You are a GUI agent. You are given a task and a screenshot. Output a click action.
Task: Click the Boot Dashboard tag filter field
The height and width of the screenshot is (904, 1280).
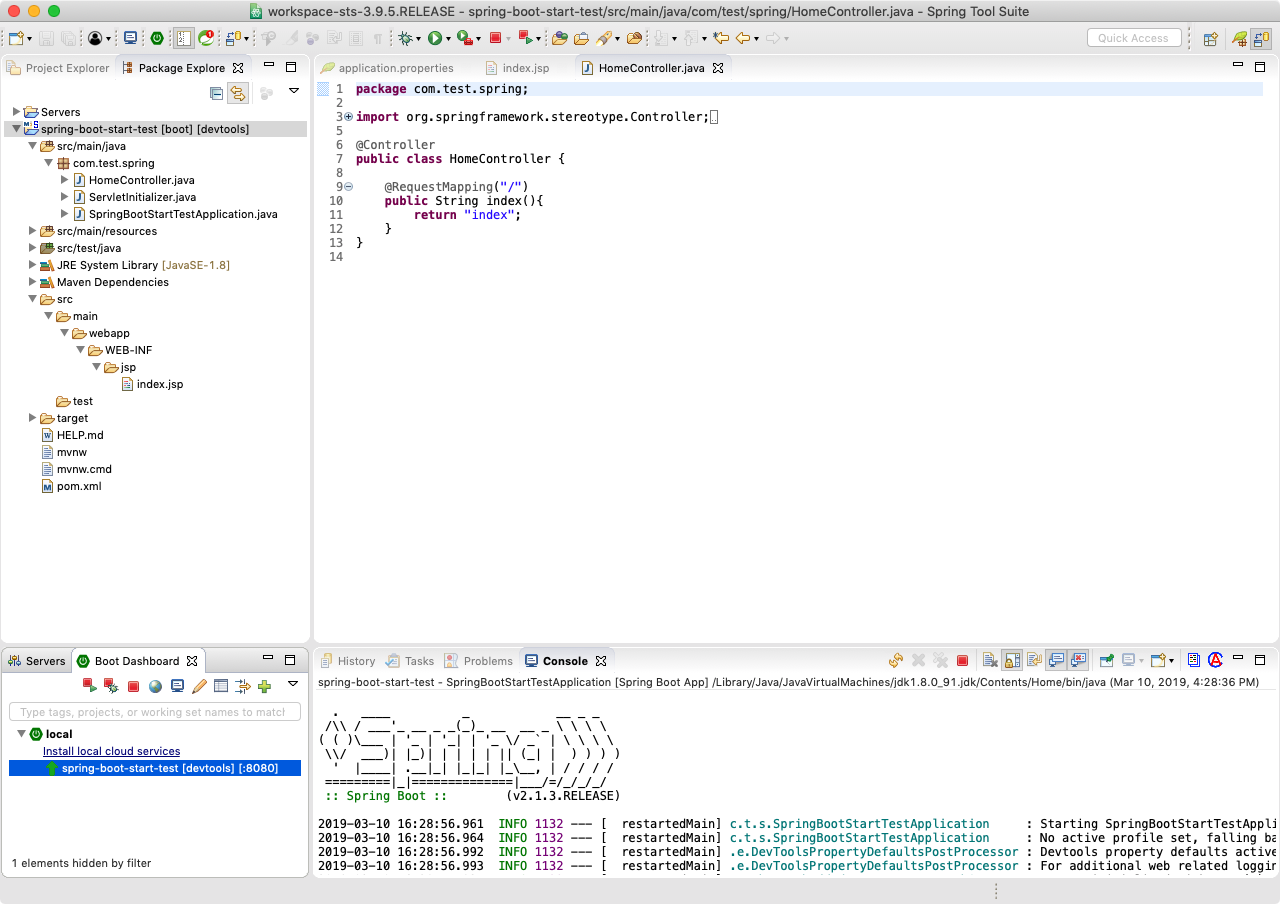pos(154,712)
